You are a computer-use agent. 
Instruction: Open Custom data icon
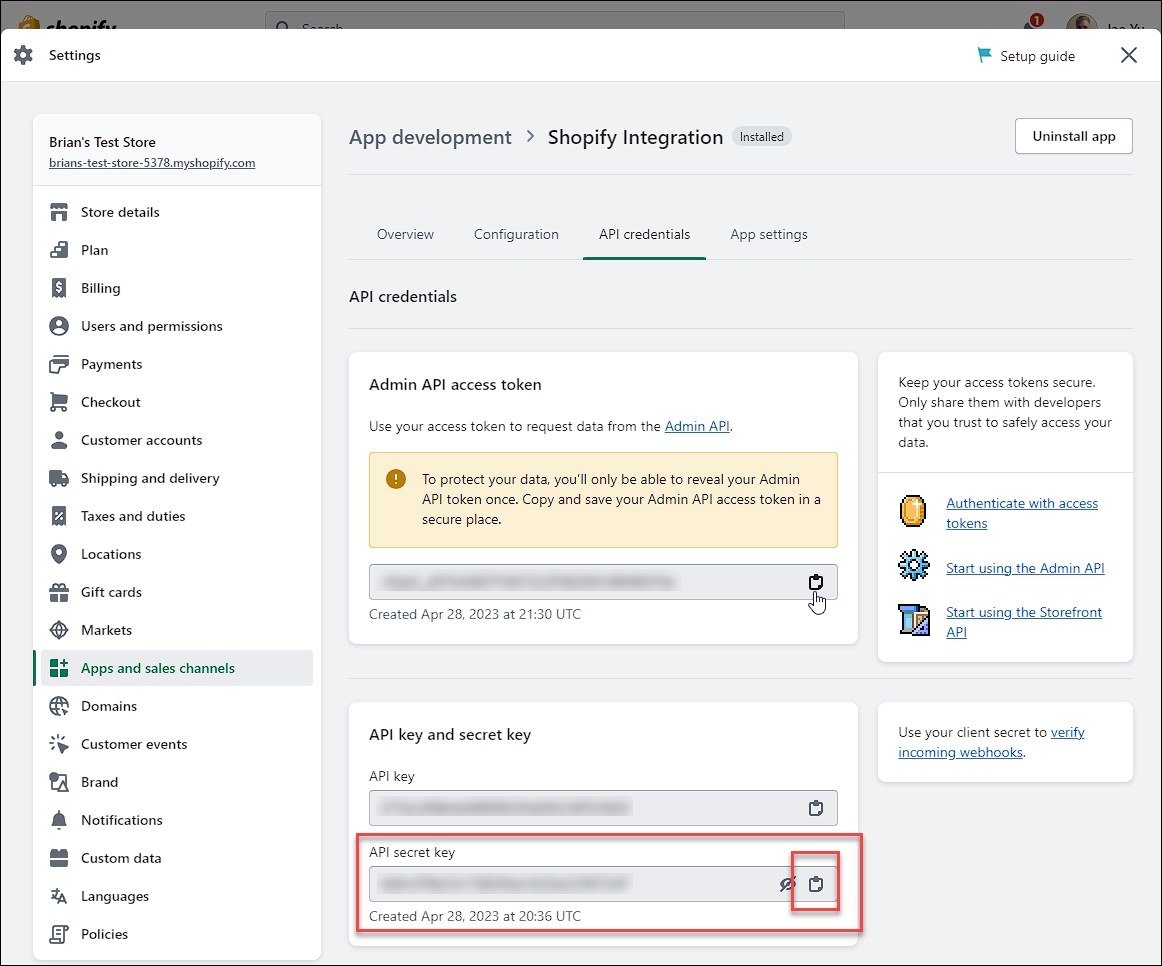pos(59,858)
